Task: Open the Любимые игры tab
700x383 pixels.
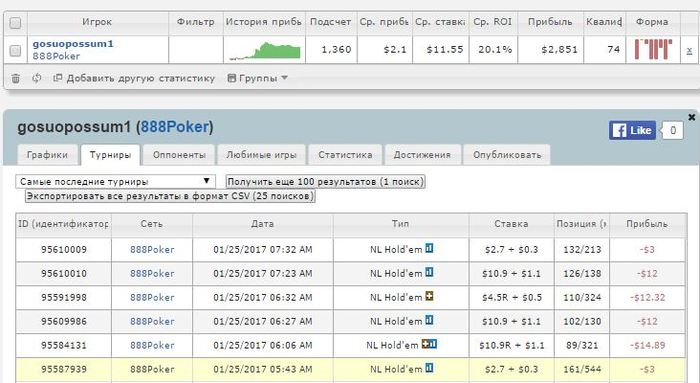Action: click(261, 155)
